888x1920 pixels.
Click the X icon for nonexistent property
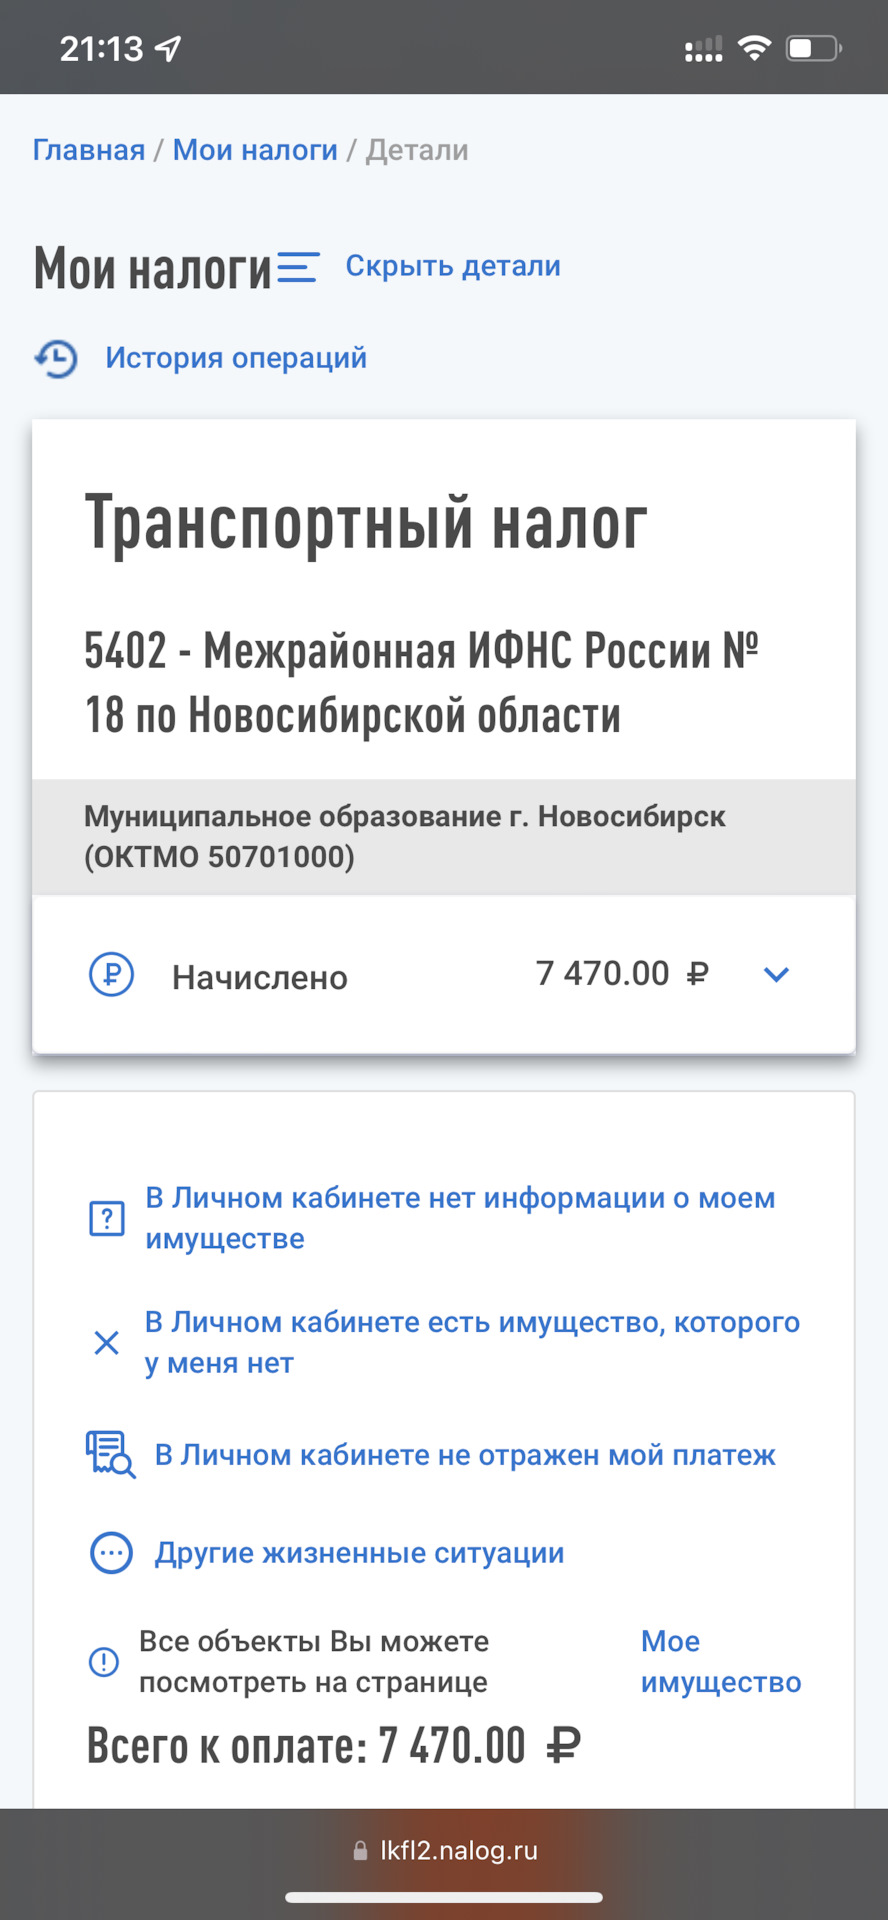[x=107, y=1342]
